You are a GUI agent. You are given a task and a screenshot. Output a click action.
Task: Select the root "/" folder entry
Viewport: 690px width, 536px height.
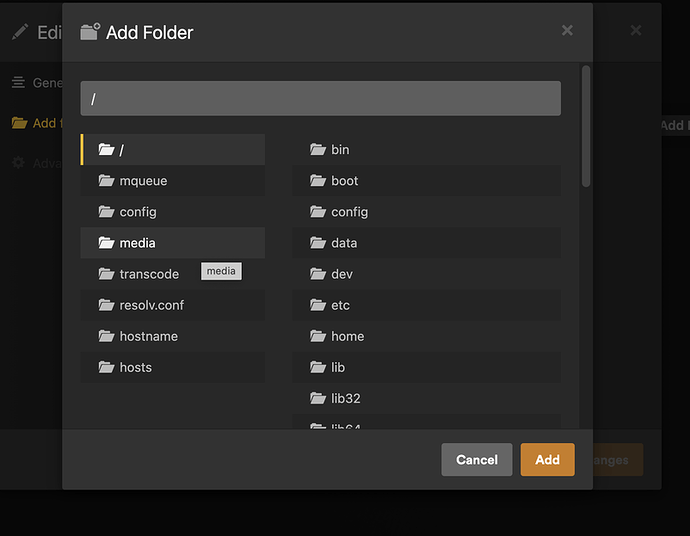(x=172, y=150)
